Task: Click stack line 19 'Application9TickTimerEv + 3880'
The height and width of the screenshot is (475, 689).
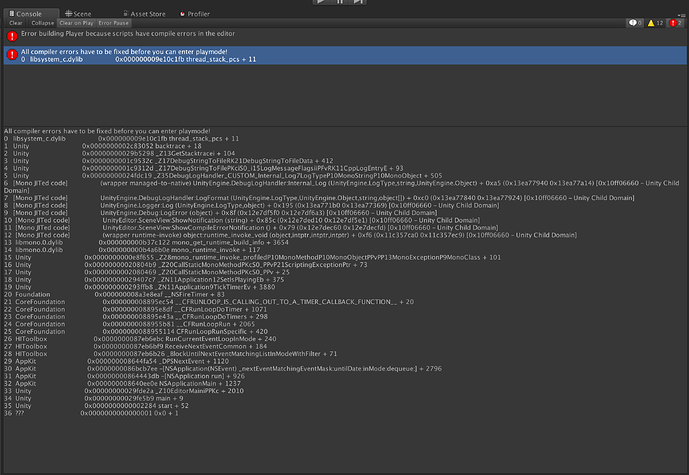Action: click(x=139, y=287)
